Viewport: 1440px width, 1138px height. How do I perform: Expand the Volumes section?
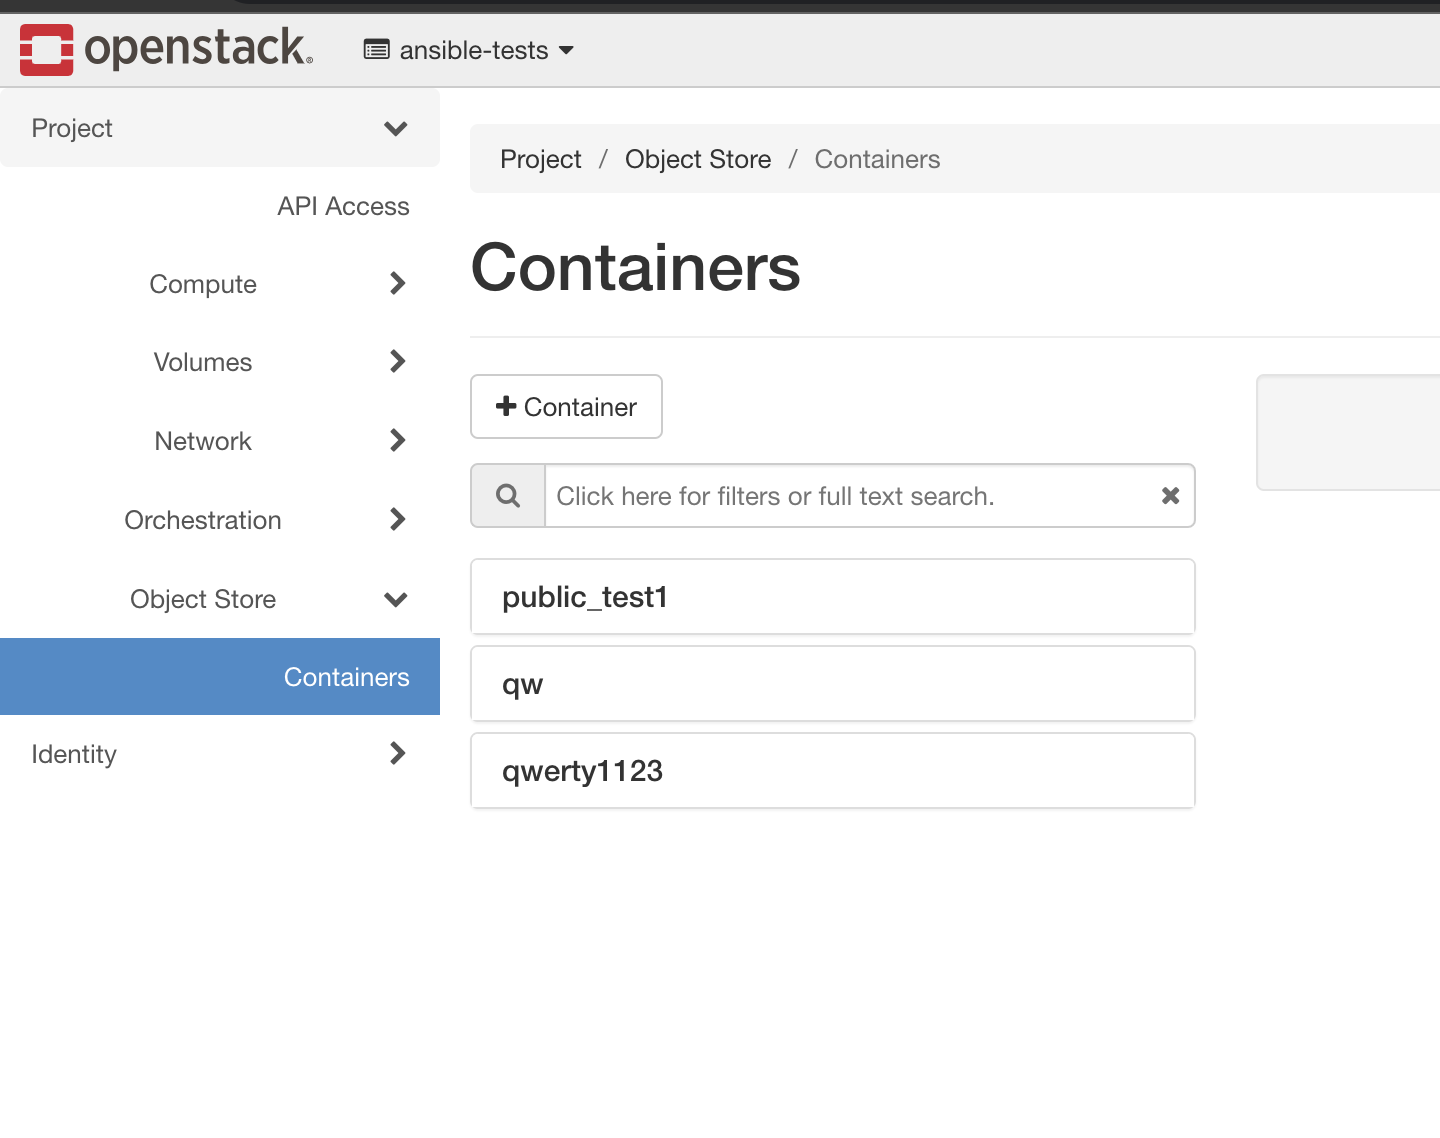pos(397,362)
